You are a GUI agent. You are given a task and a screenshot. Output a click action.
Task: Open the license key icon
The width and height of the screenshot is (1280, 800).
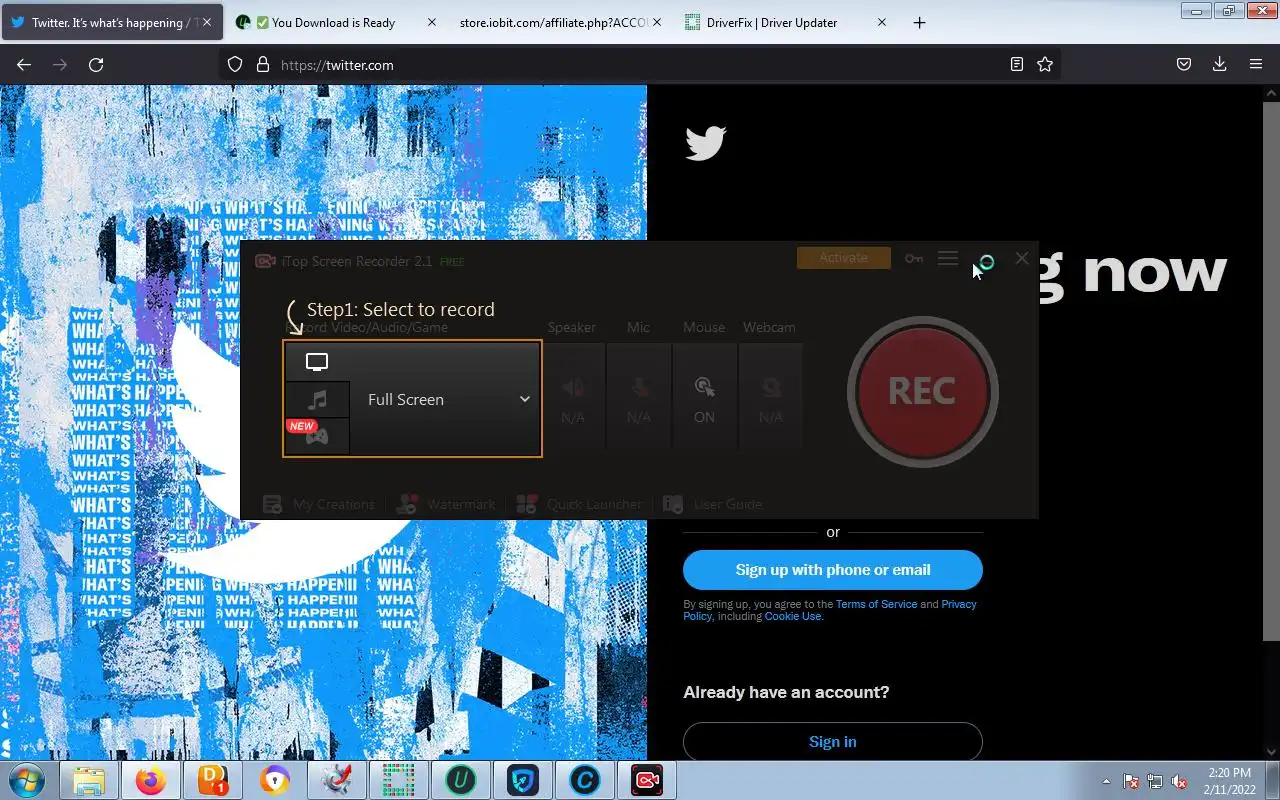click(x=913, y=259)
